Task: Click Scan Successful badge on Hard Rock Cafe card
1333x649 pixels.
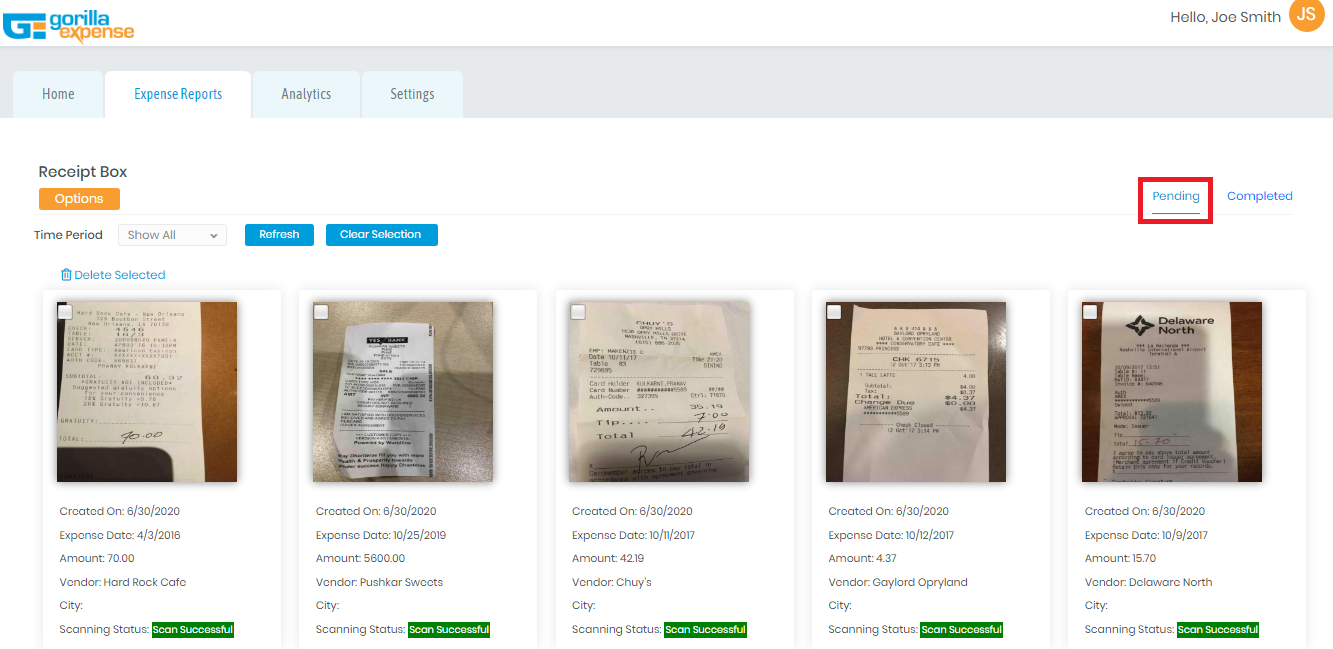Action: (x=192, y=630)
